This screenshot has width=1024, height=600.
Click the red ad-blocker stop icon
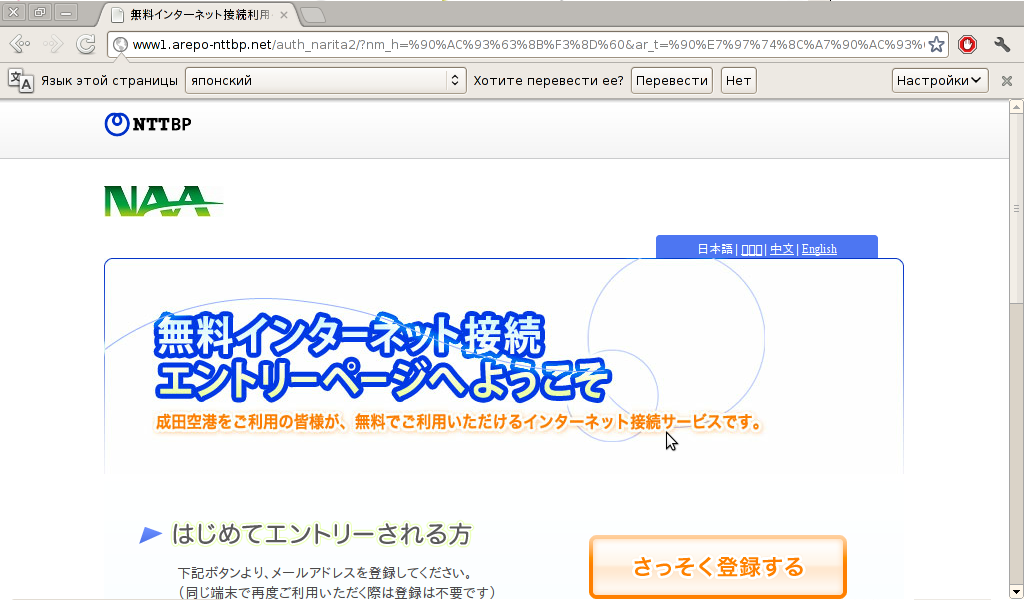pyautogui.click(x=967, y=44)
